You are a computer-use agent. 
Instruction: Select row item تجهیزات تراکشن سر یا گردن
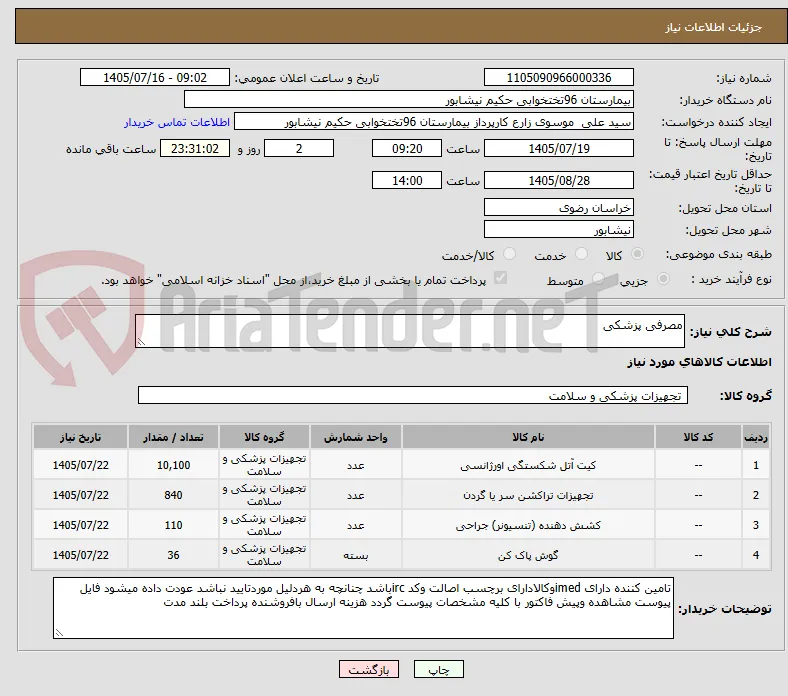tap(528, 495)
